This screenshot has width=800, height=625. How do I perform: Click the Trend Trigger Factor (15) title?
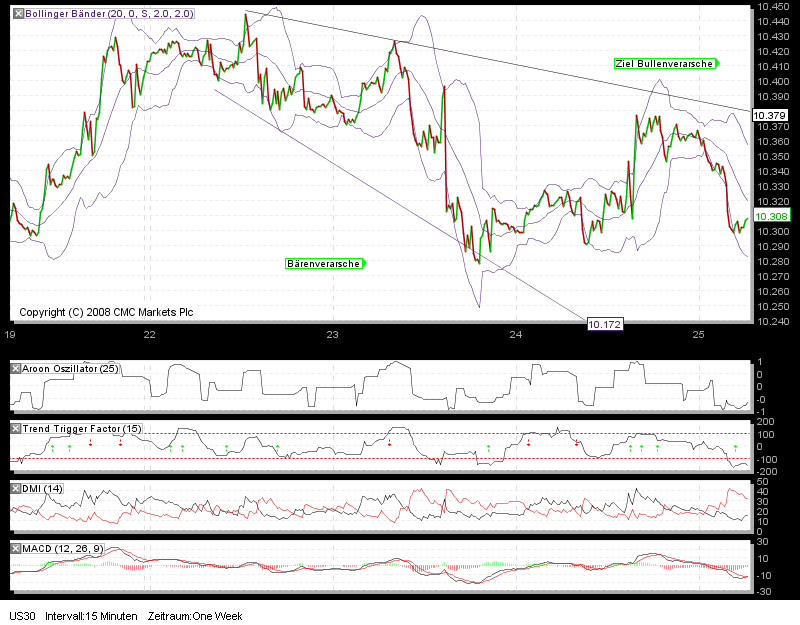82,429
